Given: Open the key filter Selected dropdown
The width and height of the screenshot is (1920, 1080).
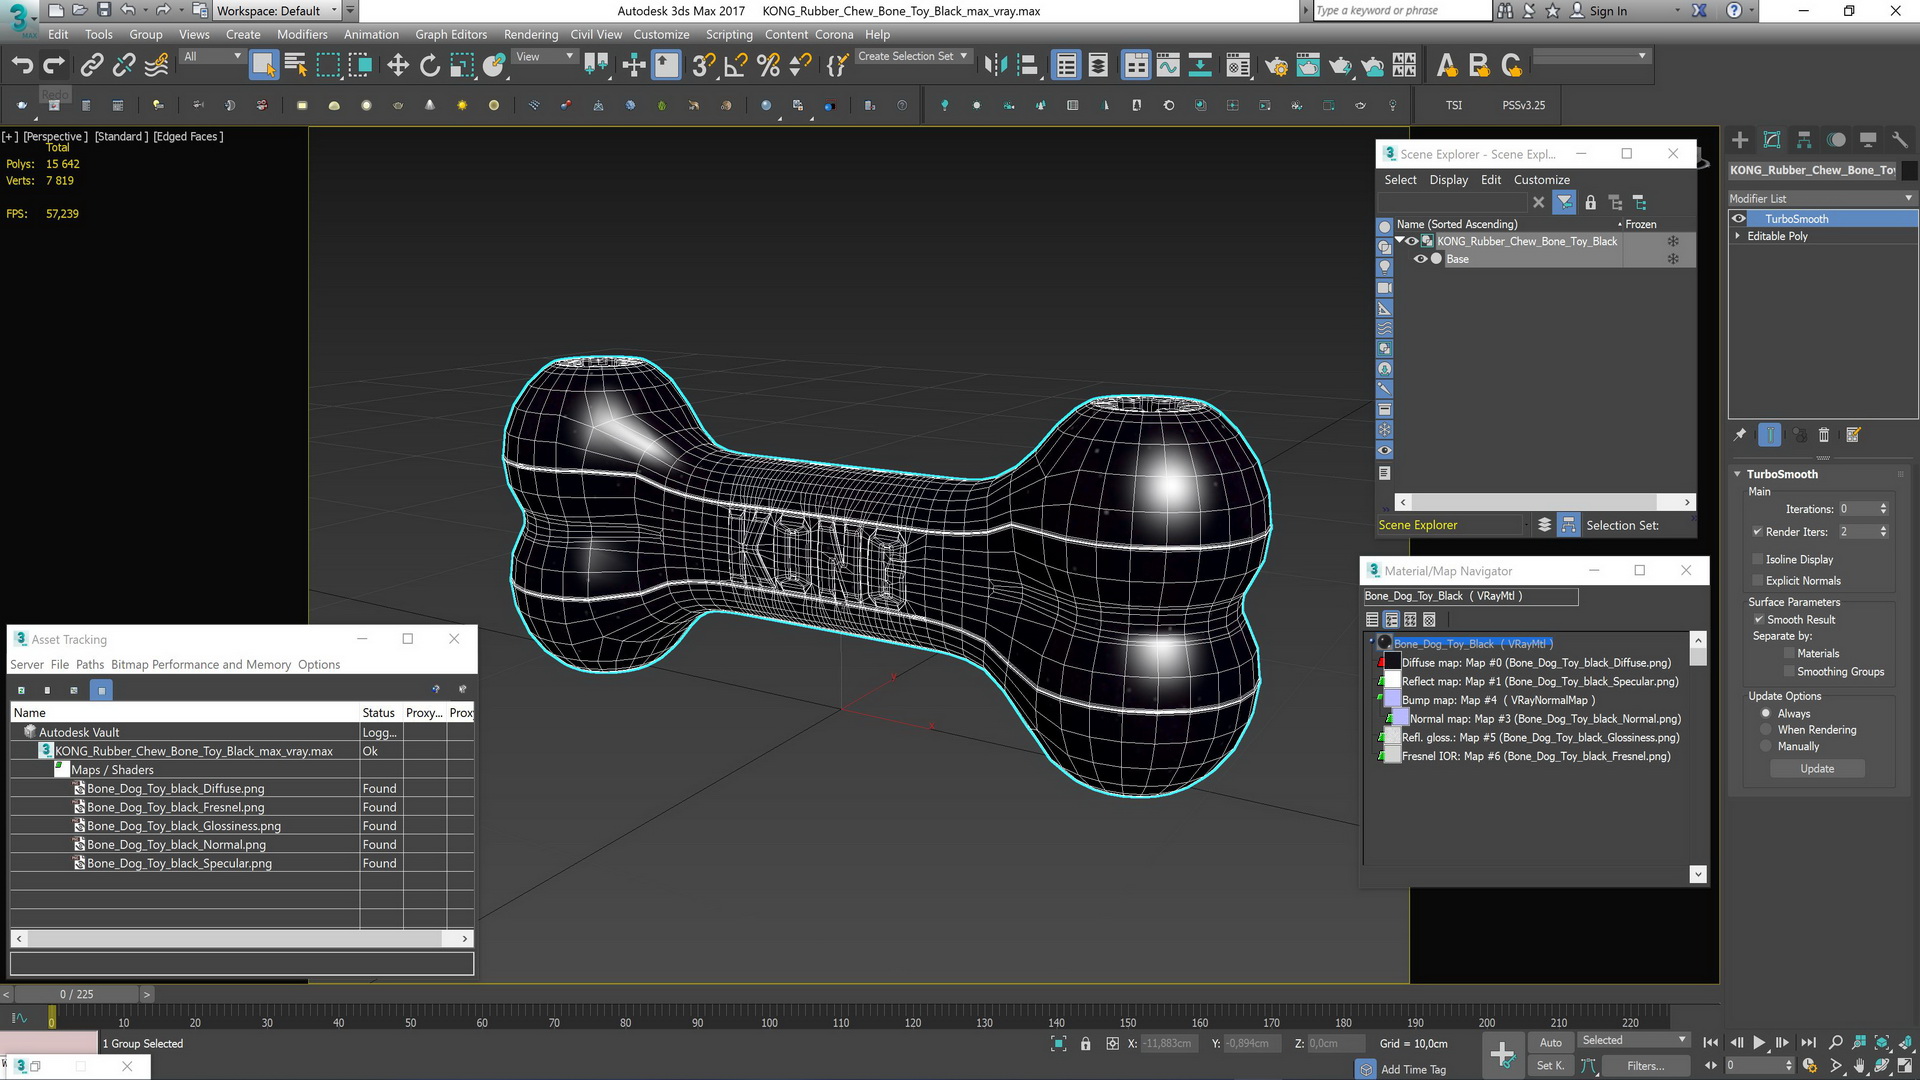Looking at the screenshot, I should (x=1634, y=1041).
